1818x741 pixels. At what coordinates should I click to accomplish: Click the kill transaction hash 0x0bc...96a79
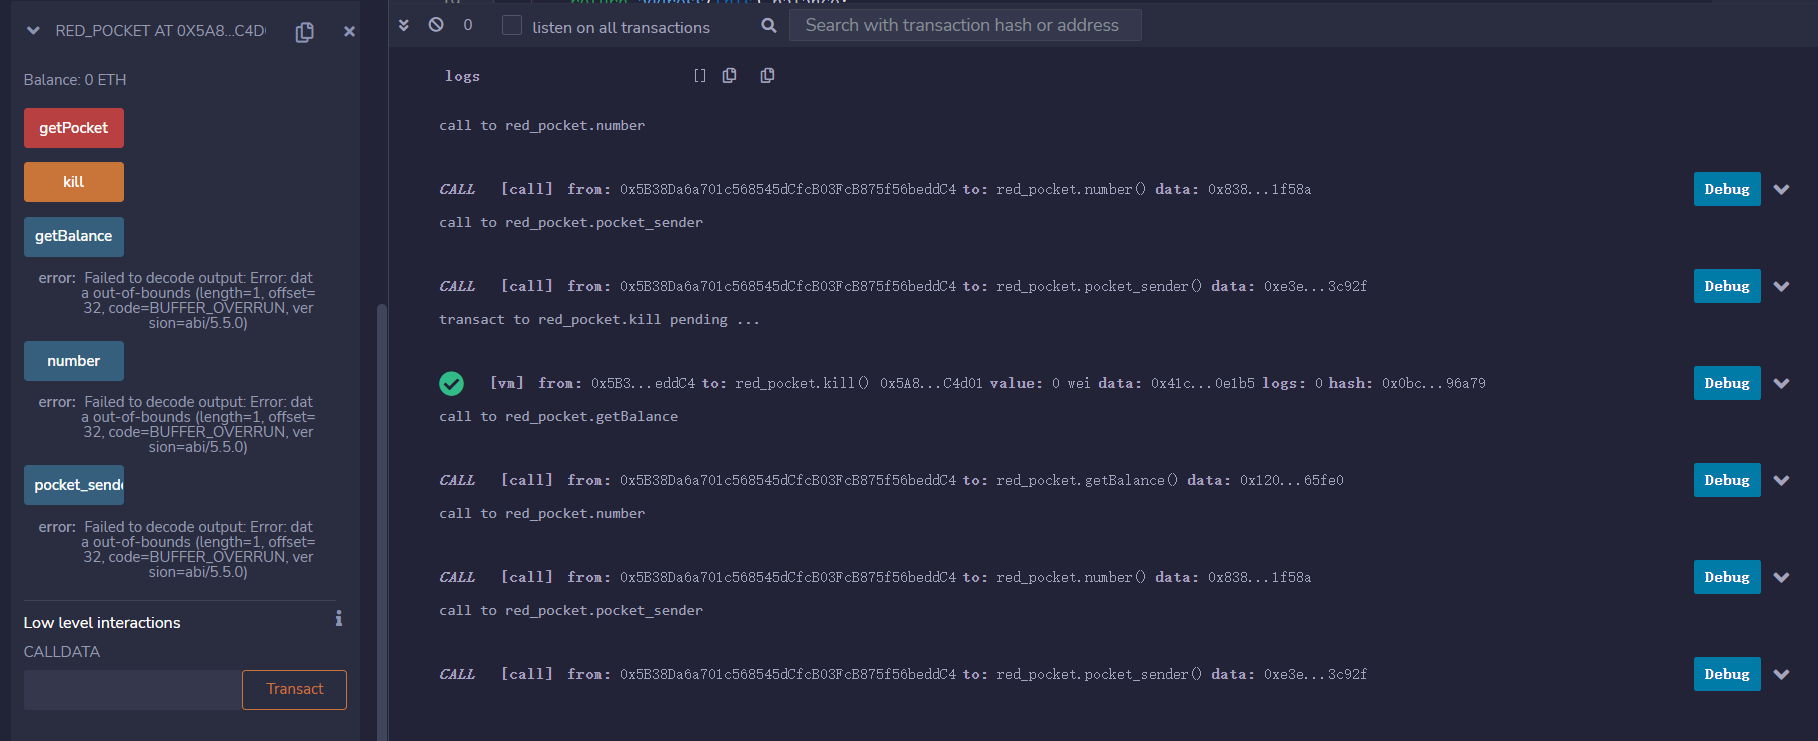1433,383
